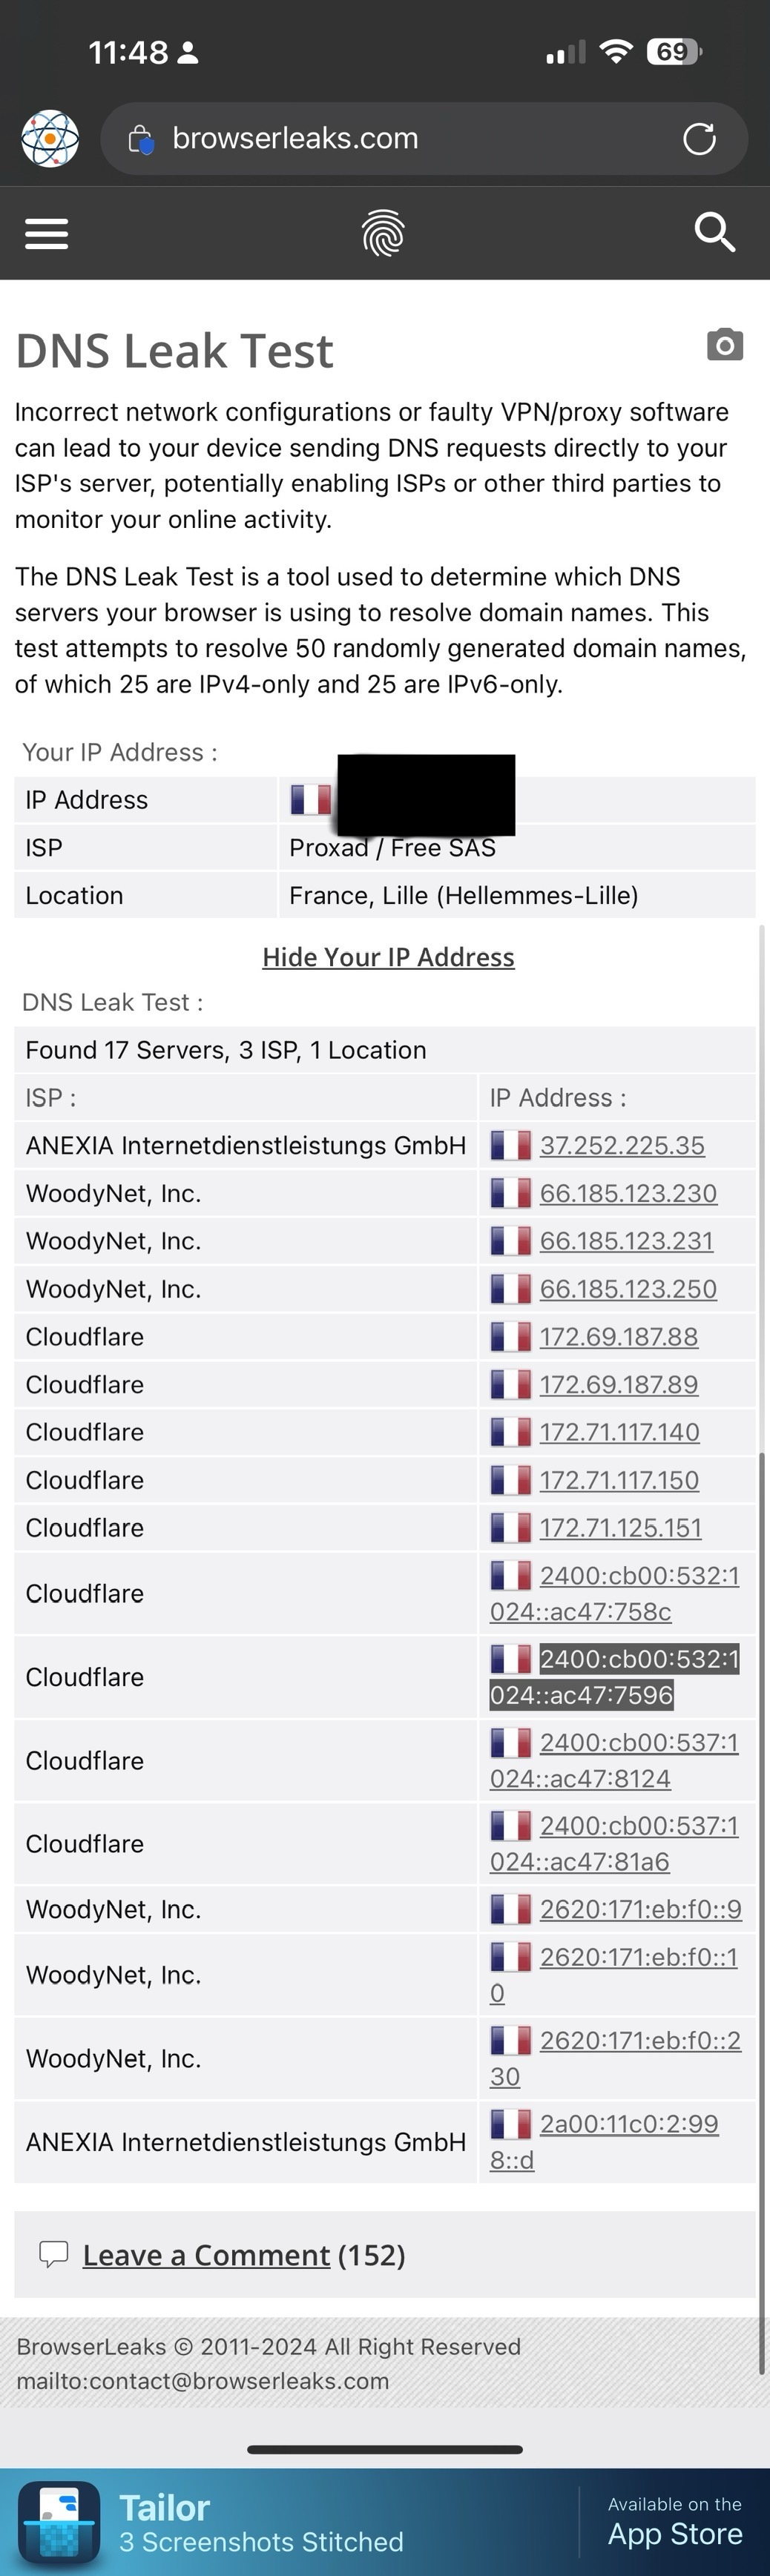Open IP link 37.252.225.35
The width and height of the screenshot is (770, 2576).
(622, 1145)
